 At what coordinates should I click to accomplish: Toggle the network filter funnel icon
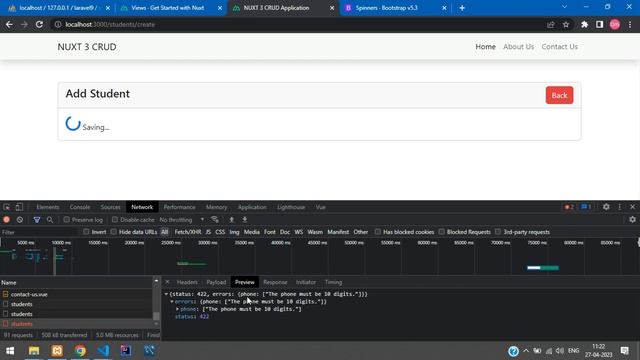click(37, 220)
